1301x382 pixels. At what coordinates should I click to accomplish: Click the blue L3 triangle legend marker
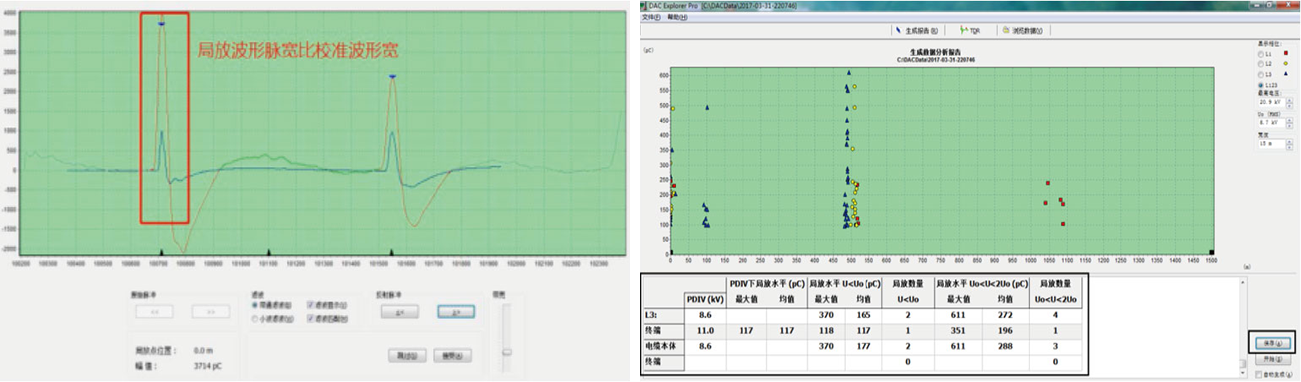coord(1285,74)
